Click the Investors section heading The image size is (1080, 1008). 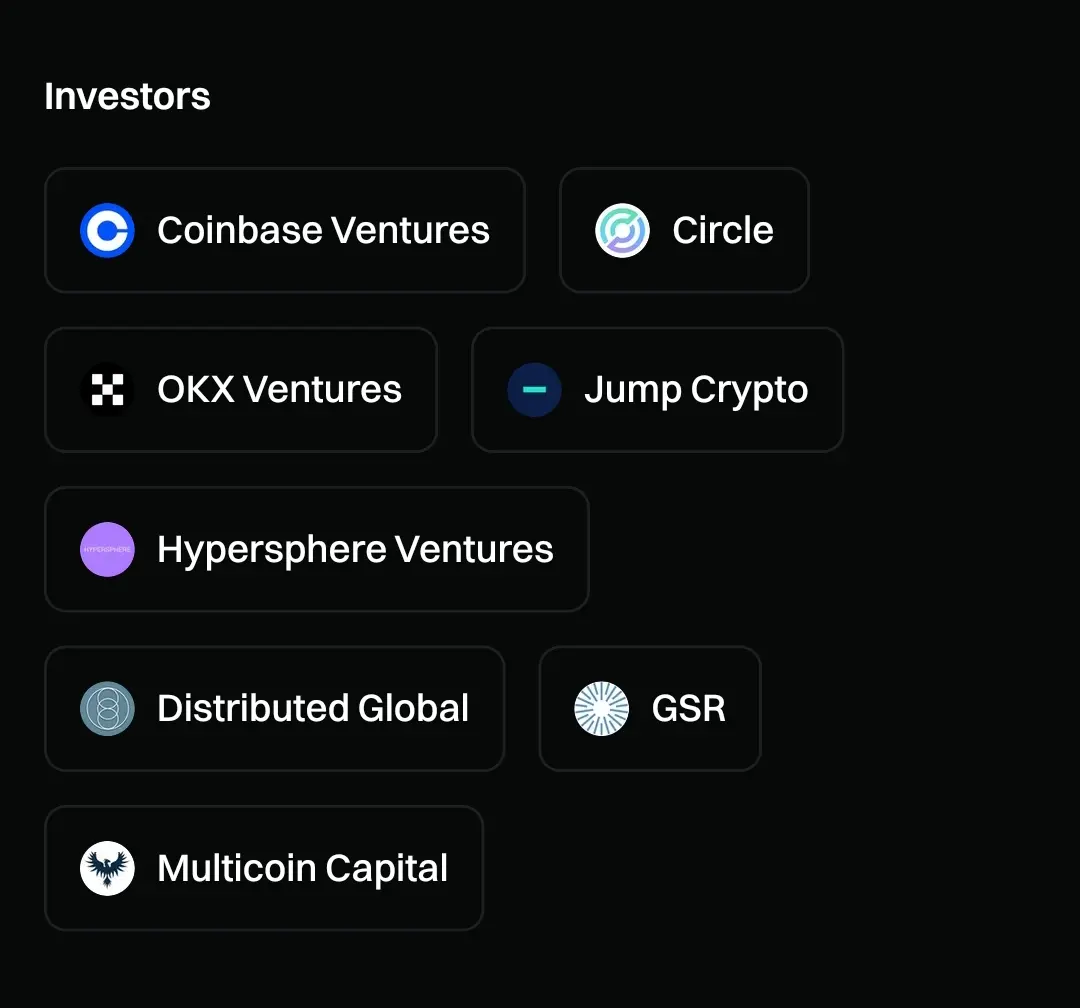click(127, 96)
